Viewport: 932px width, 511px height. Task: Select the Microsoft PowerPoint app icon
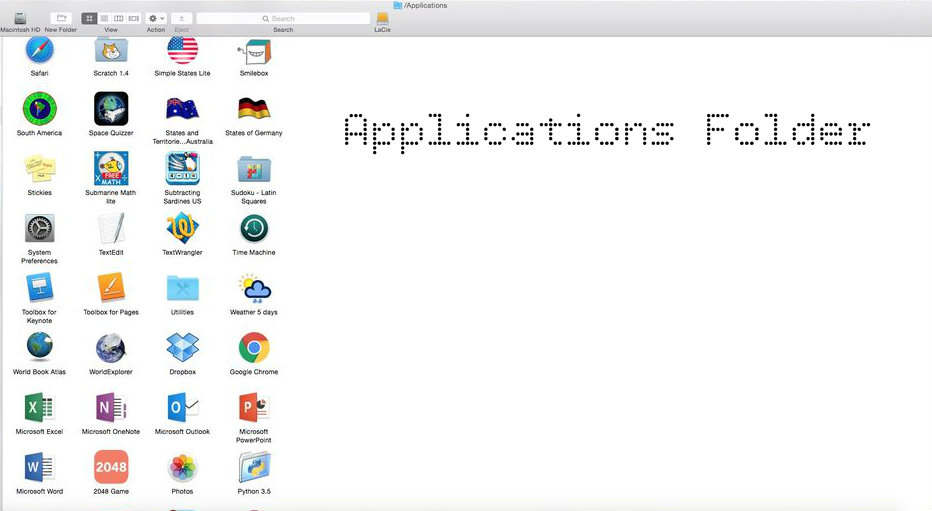[x=254, y=408]
